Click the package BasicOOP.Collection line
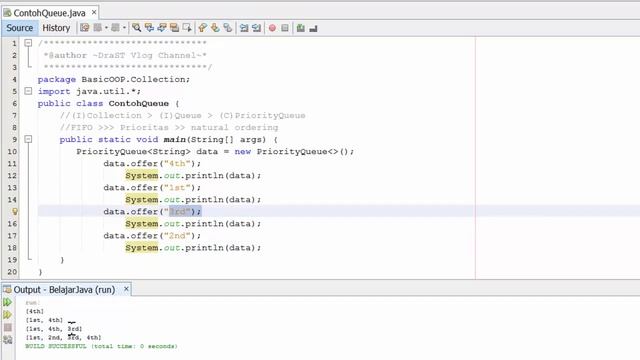Image resolution: width=640 pixels, height=360 pixels. [114, 79]
